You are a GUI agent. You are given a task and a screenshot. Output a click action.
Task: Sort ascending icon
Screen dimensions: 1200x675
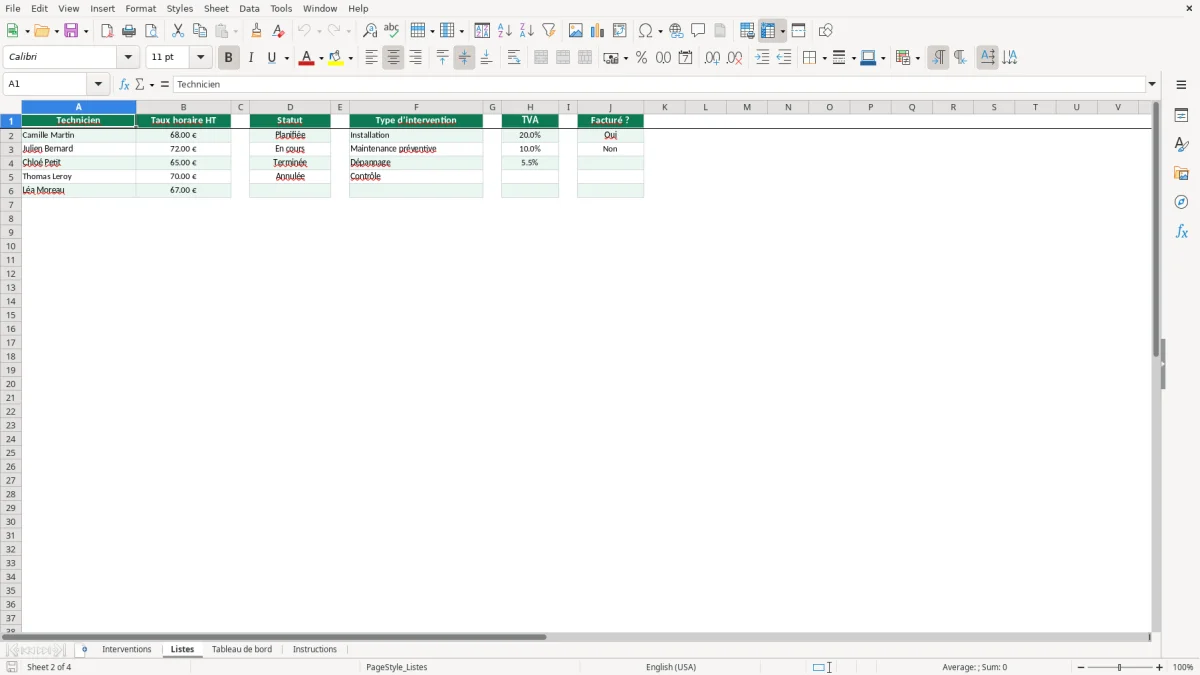pos(505,31)
